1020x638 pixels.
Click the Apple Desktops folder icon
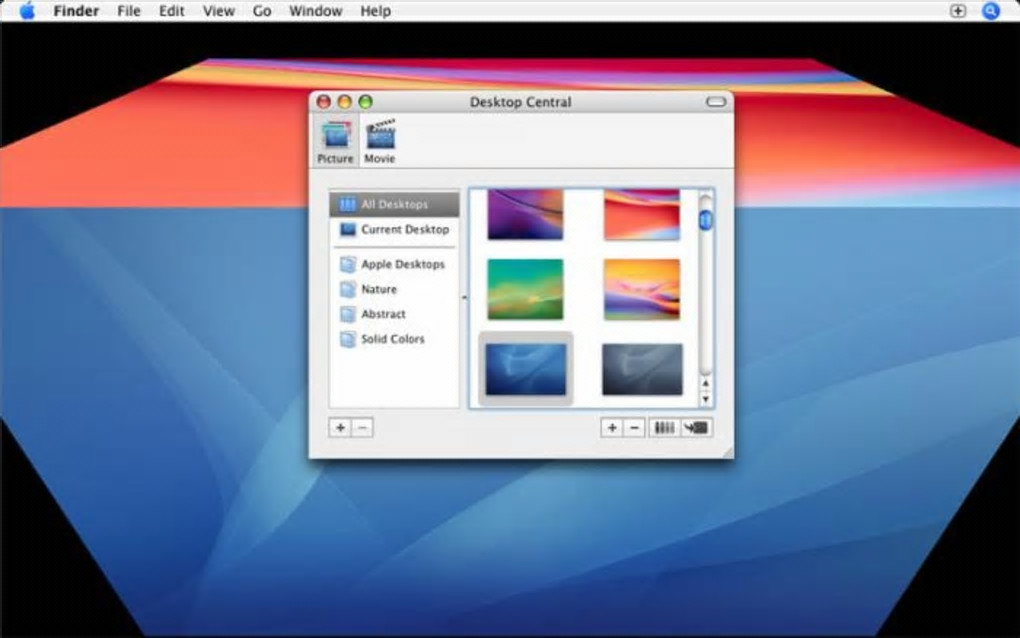tap(348, 264)
